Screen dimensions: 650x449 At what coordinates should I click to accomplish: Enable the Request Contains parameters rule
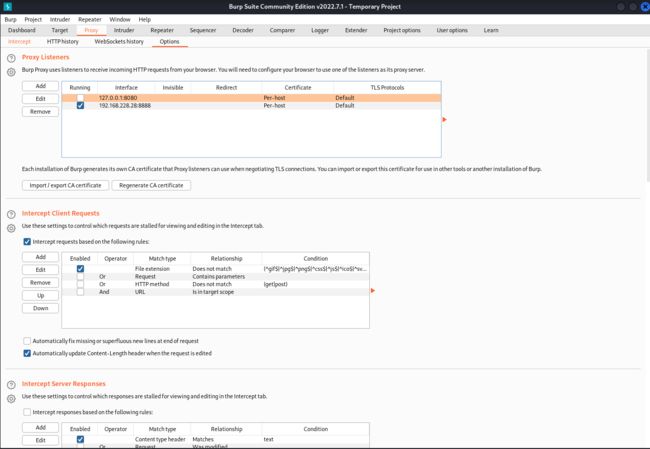pyautogui.click(x=80, y=277)
